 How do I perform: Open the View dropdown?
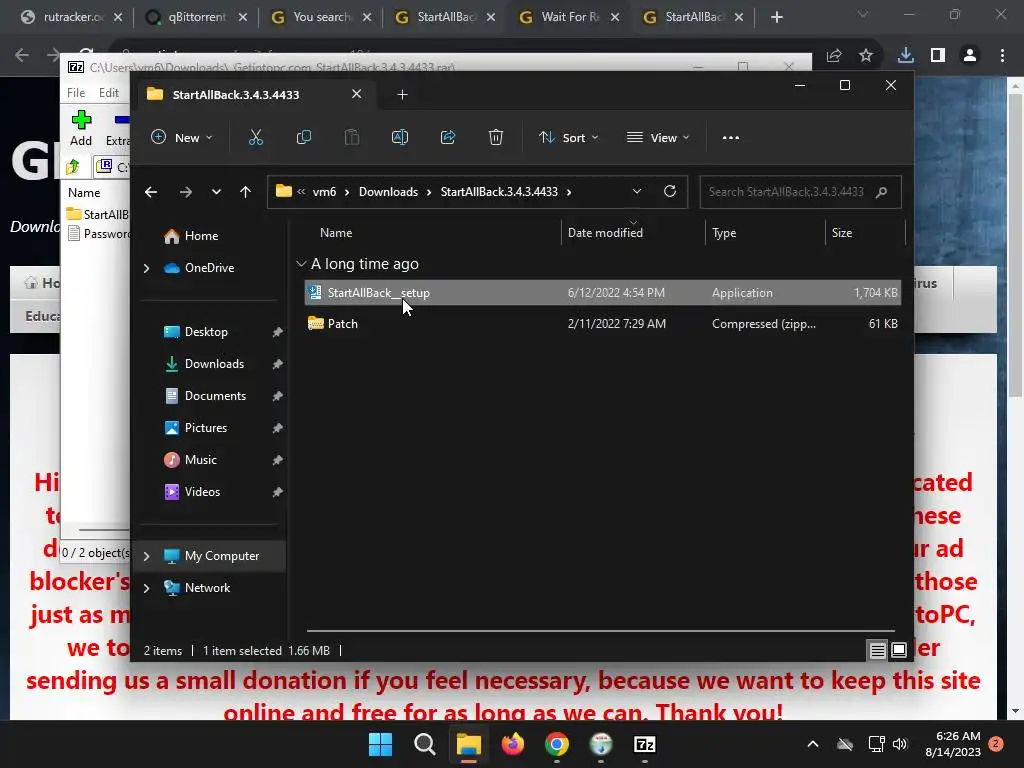tap(658, 137)
